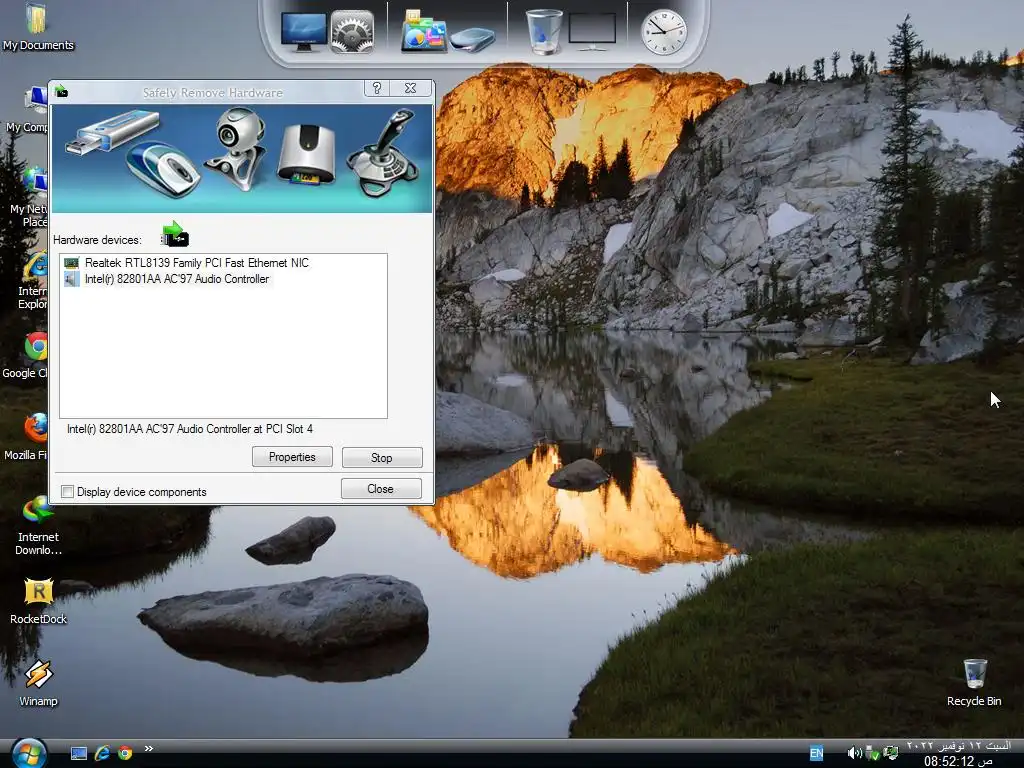Image resolution: width=1024 pixels, height=768 pixels.
Task: Click the Safely Remove Hardware title bar icon
Action: coord(61,91)
